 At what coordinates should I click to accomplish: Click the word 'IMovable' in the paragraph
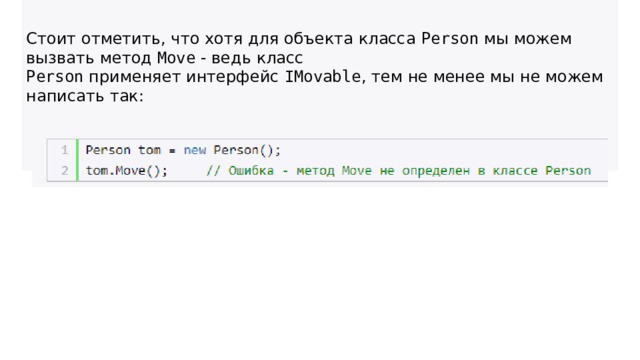click(322, 77)
